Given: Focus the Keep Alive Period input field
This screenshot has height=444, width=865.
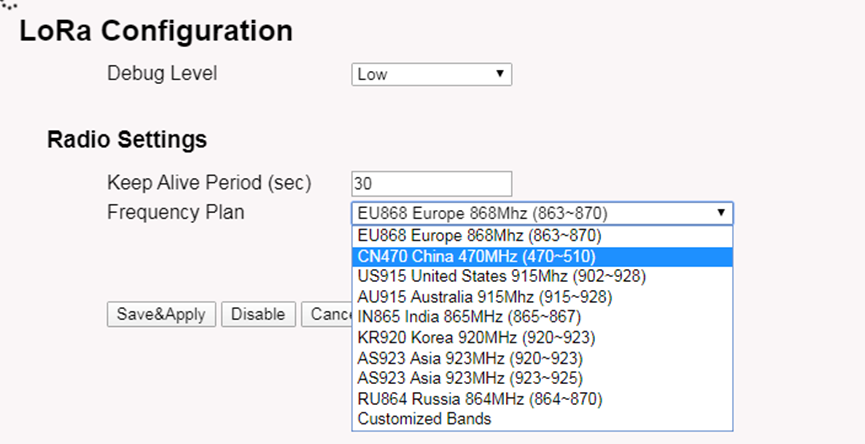Looking at the screenshot, I should 431,184.
